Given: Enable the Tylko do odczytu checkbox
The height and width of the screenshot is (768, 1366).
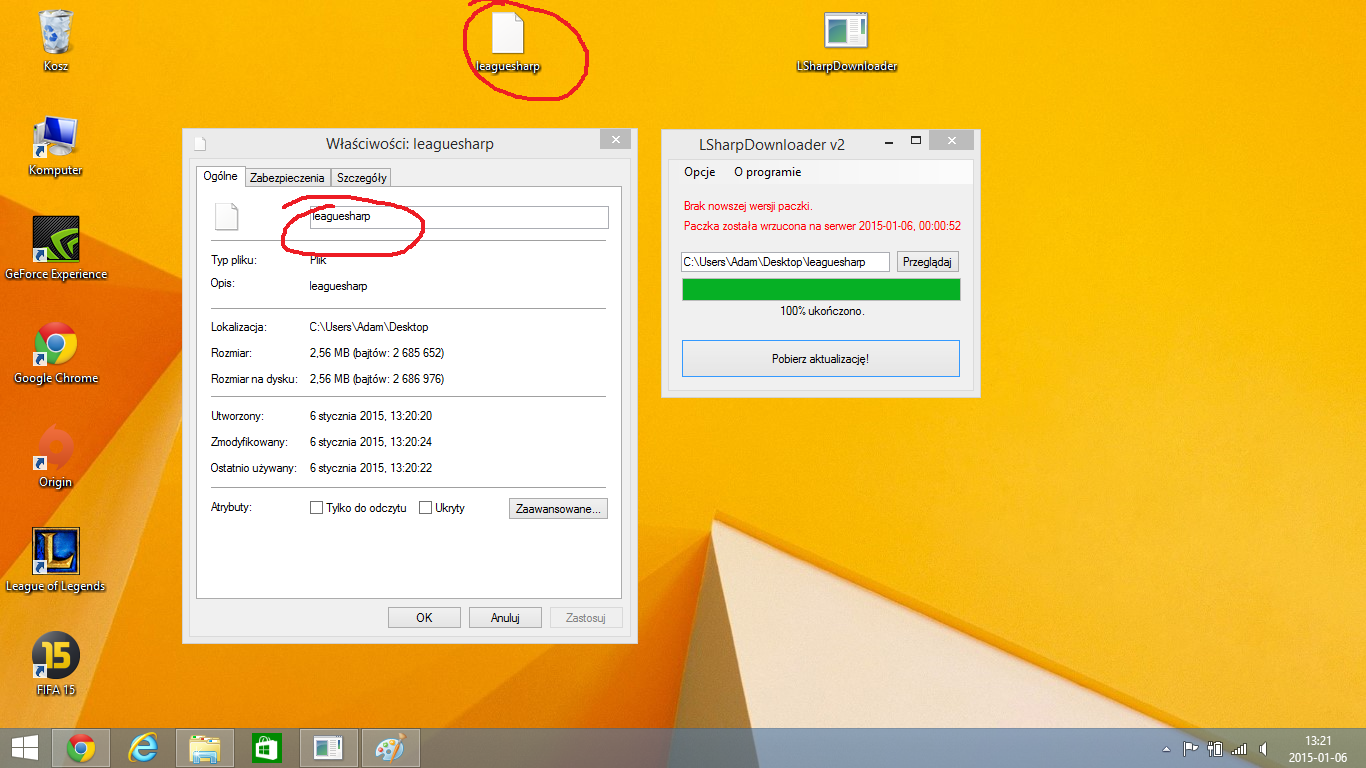Looking at the screenshot, I should [x=317, y=508].
